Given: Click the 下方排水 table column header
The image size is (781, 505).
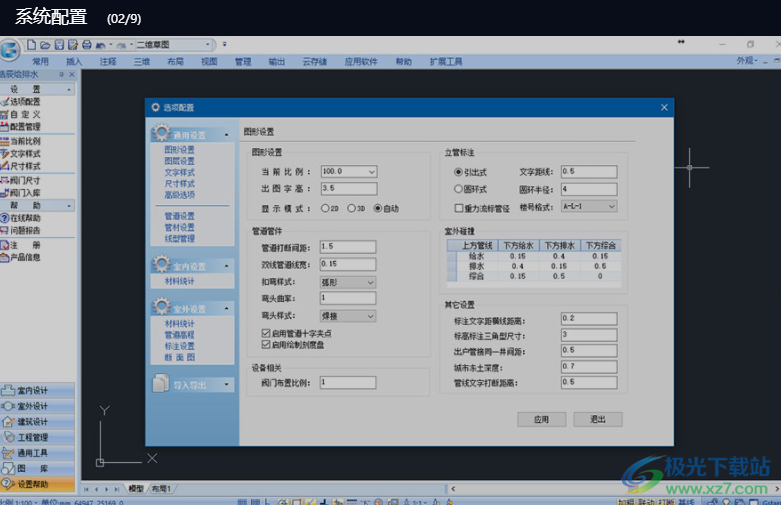Looking at the screenshot, I should 559,245.
